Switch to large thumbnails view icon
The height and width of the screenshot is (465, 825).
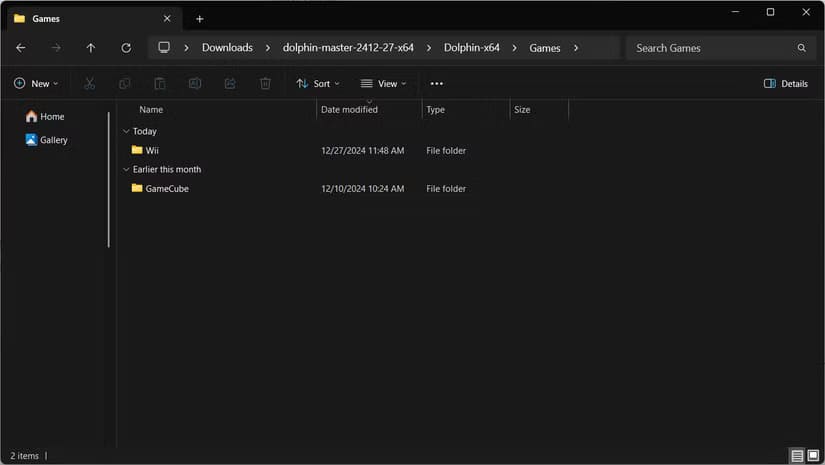[x=813, y=455]
